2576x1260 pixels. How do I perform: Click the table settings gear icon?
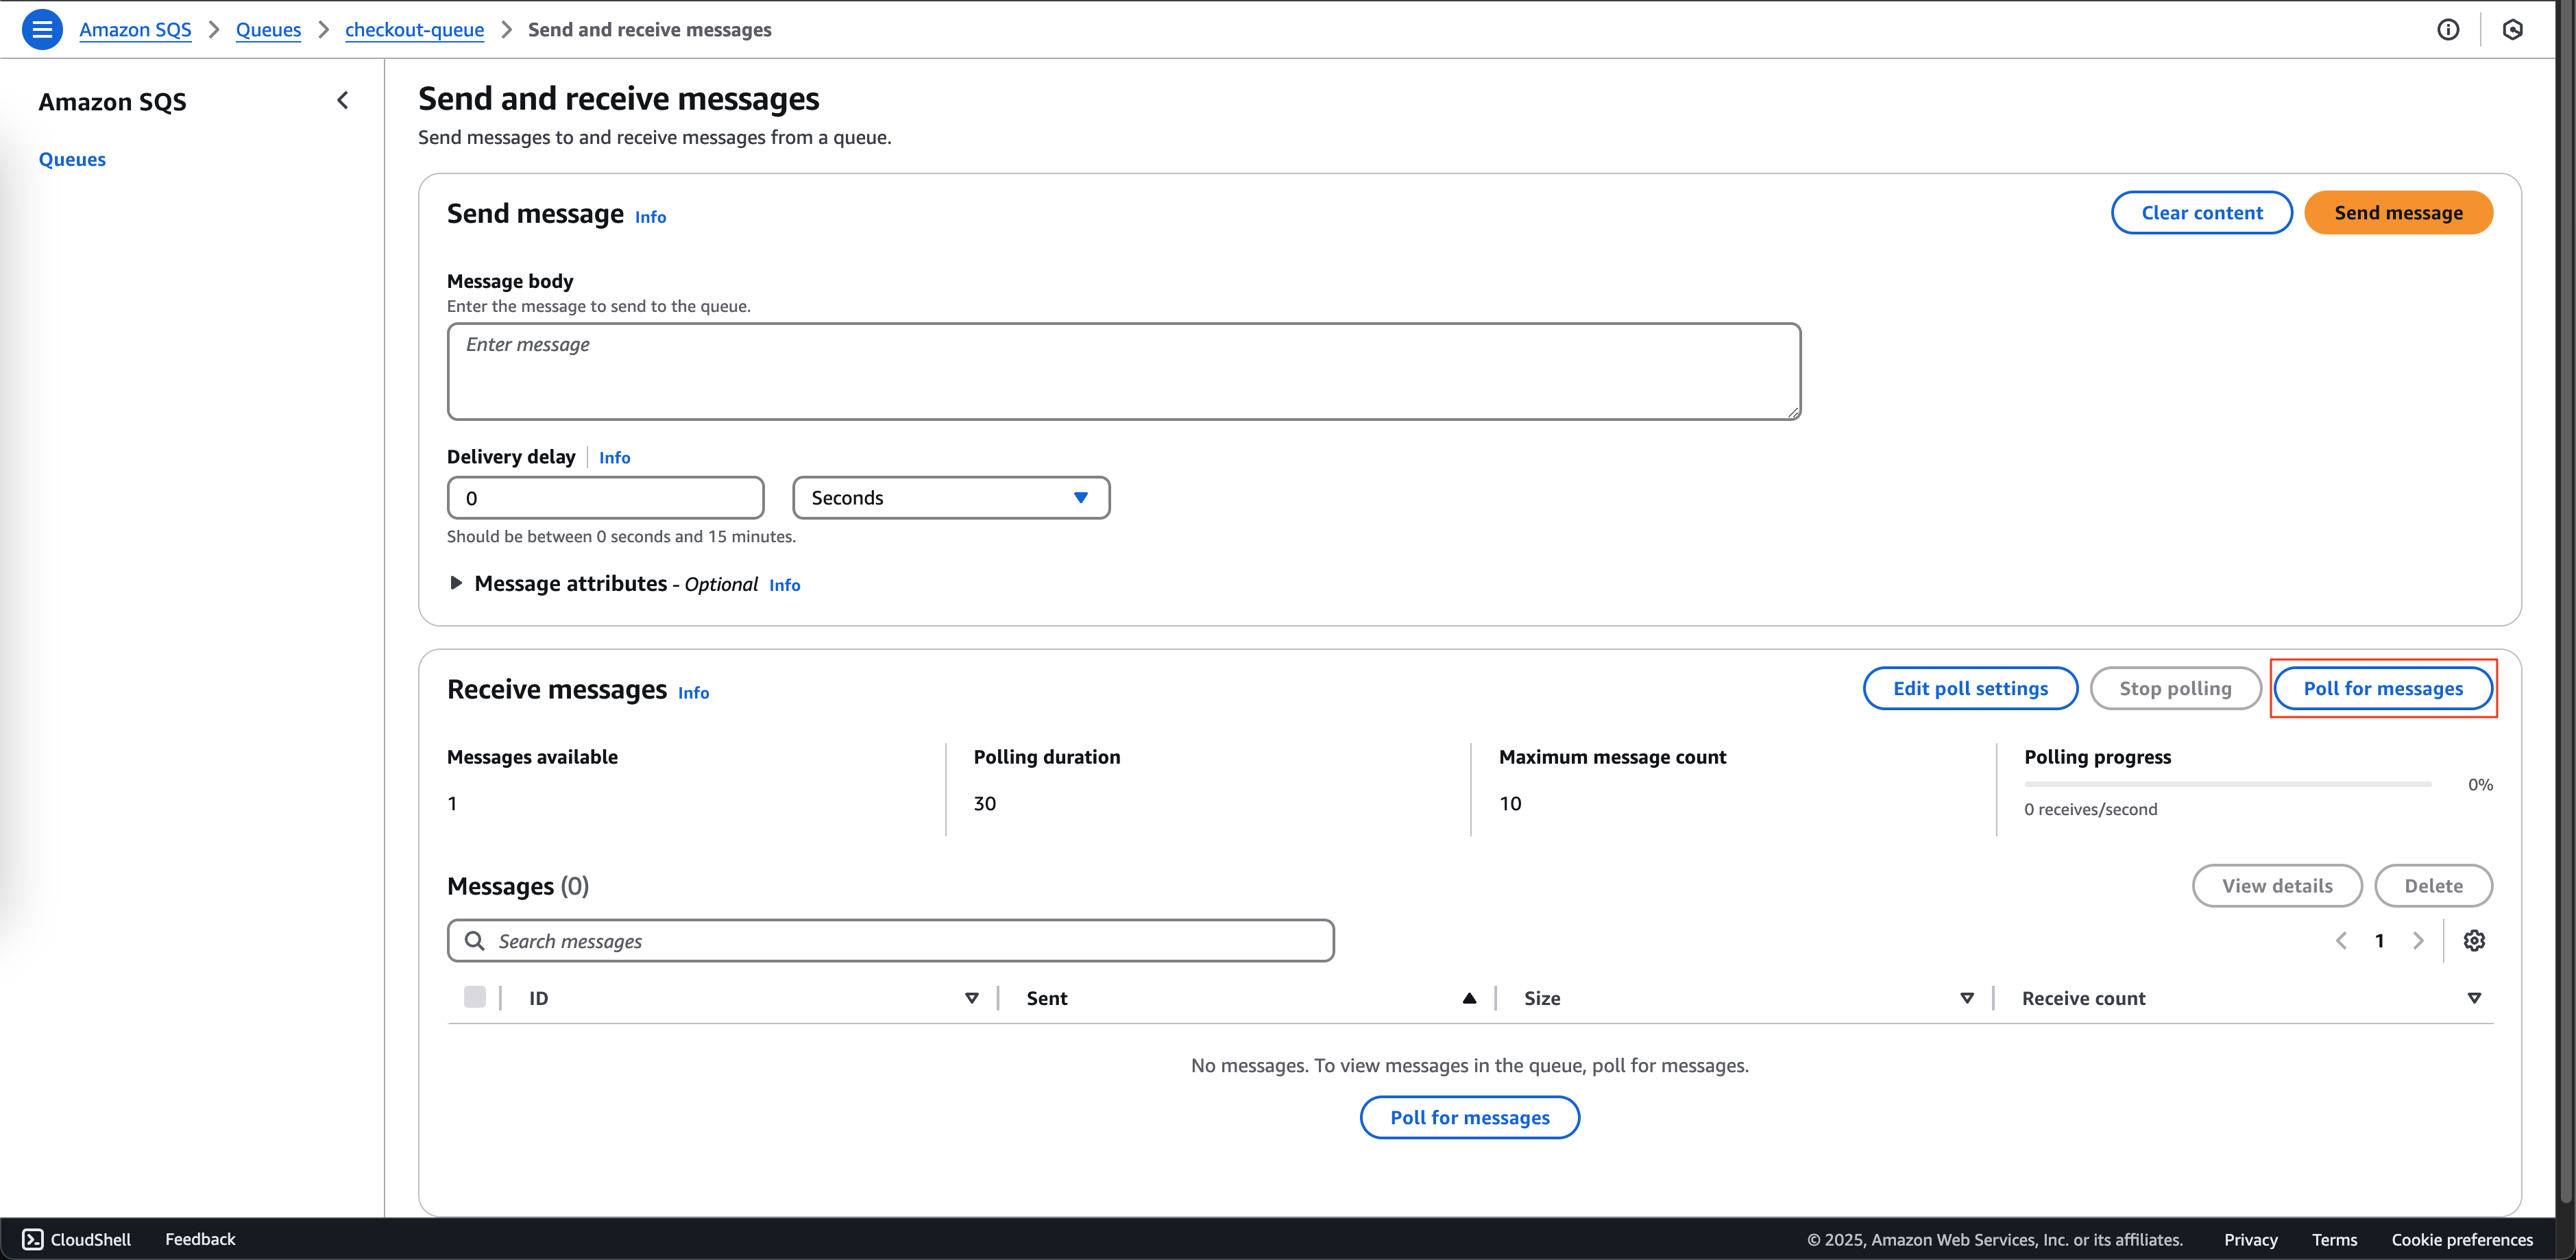[2474, 940]
